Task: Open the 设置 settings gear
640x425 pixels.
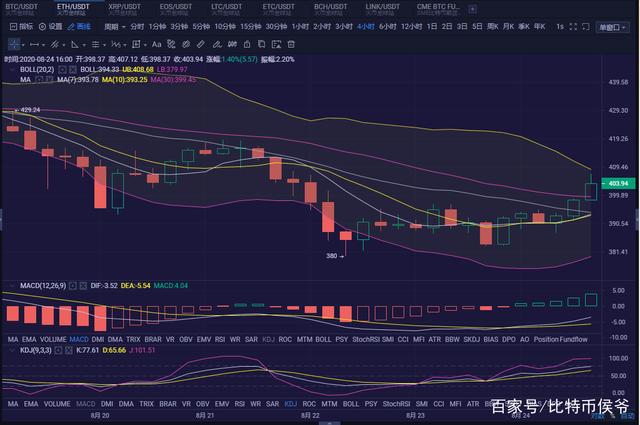Action: 51,27
